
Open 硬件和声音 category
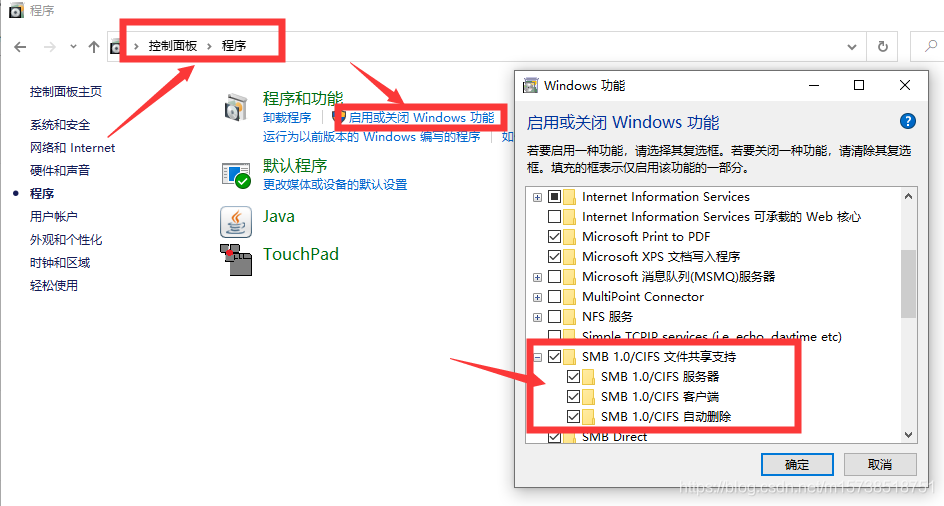[60, 170]
